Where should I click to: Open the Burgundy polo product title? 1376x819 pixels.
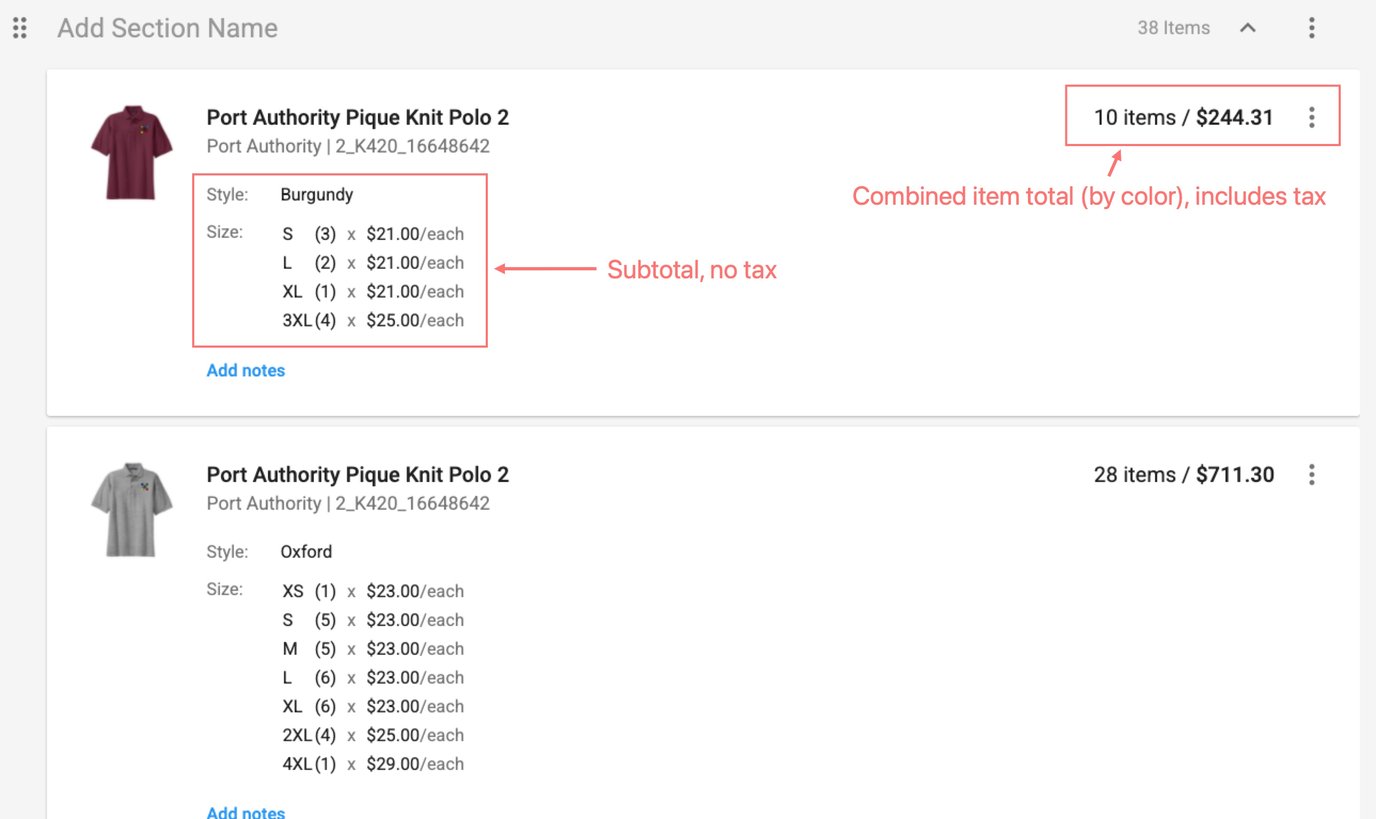coord(357,118)
